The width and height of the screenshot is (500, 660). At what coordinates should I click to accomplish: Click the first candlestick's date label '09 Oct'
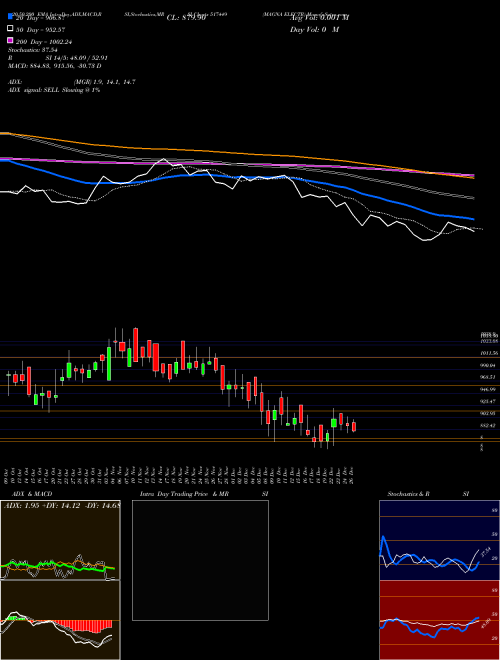(8, 476)
